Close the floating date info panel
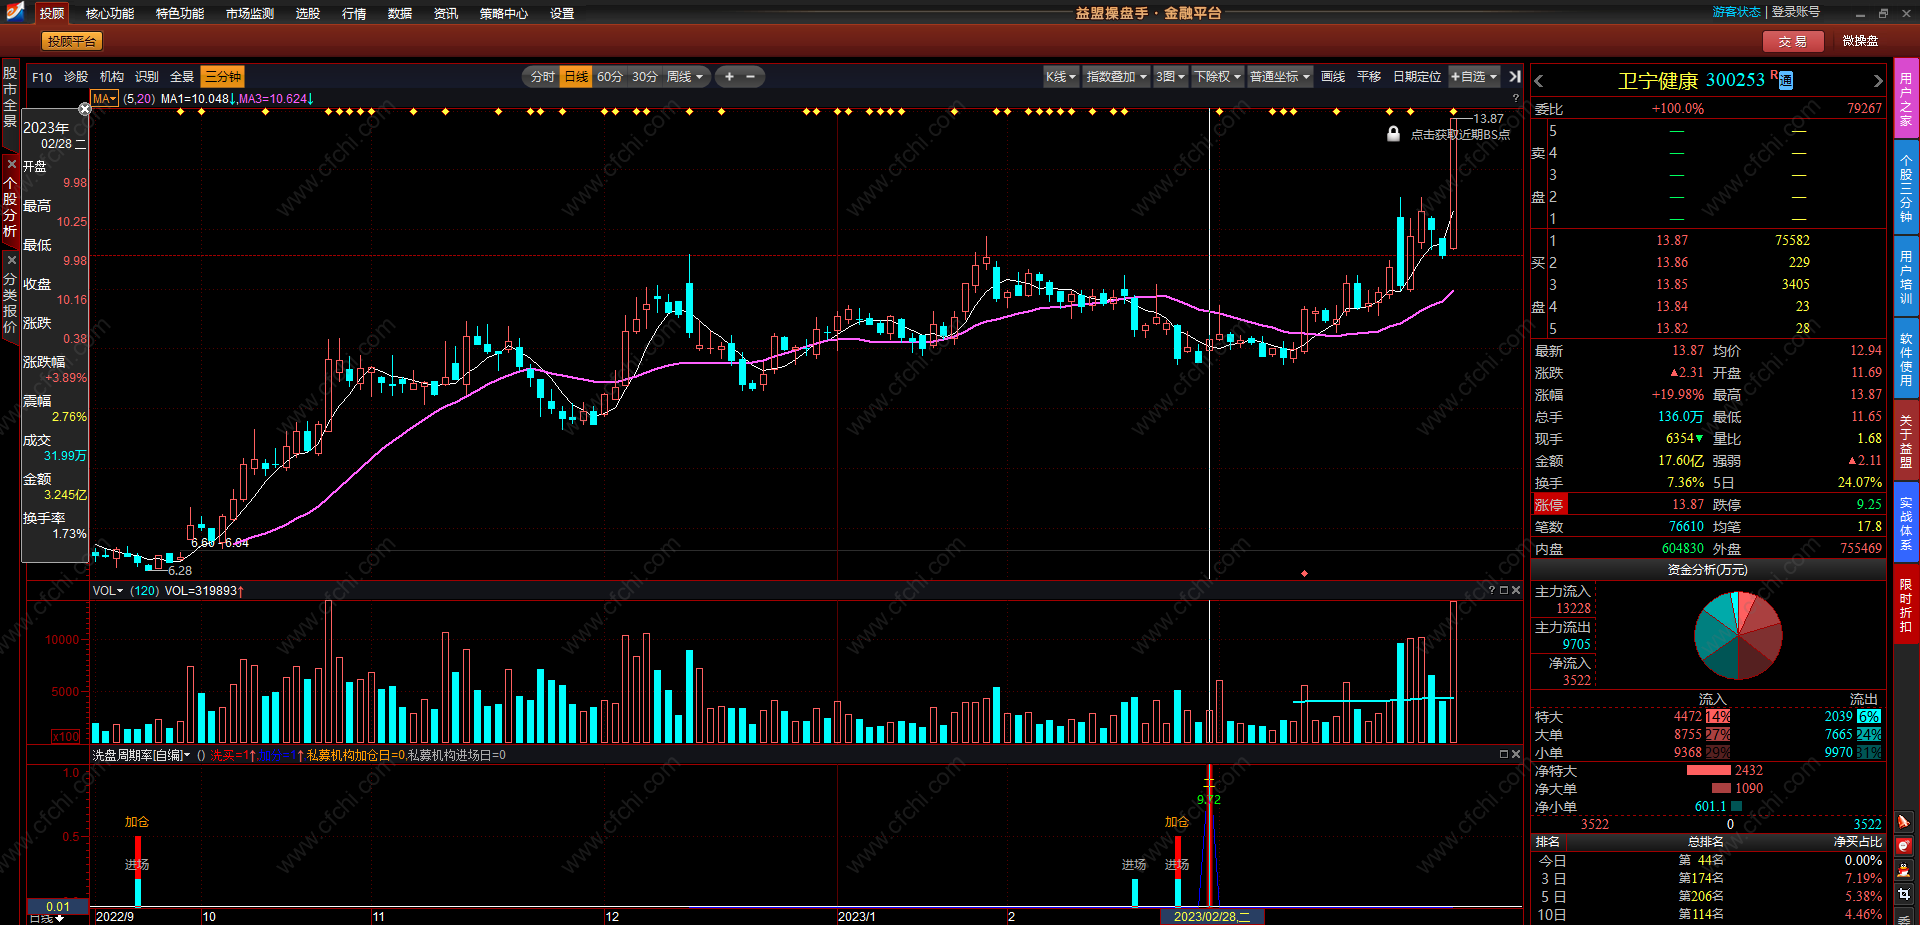Viewport: 1920px width, 925px height. point(85,109)
